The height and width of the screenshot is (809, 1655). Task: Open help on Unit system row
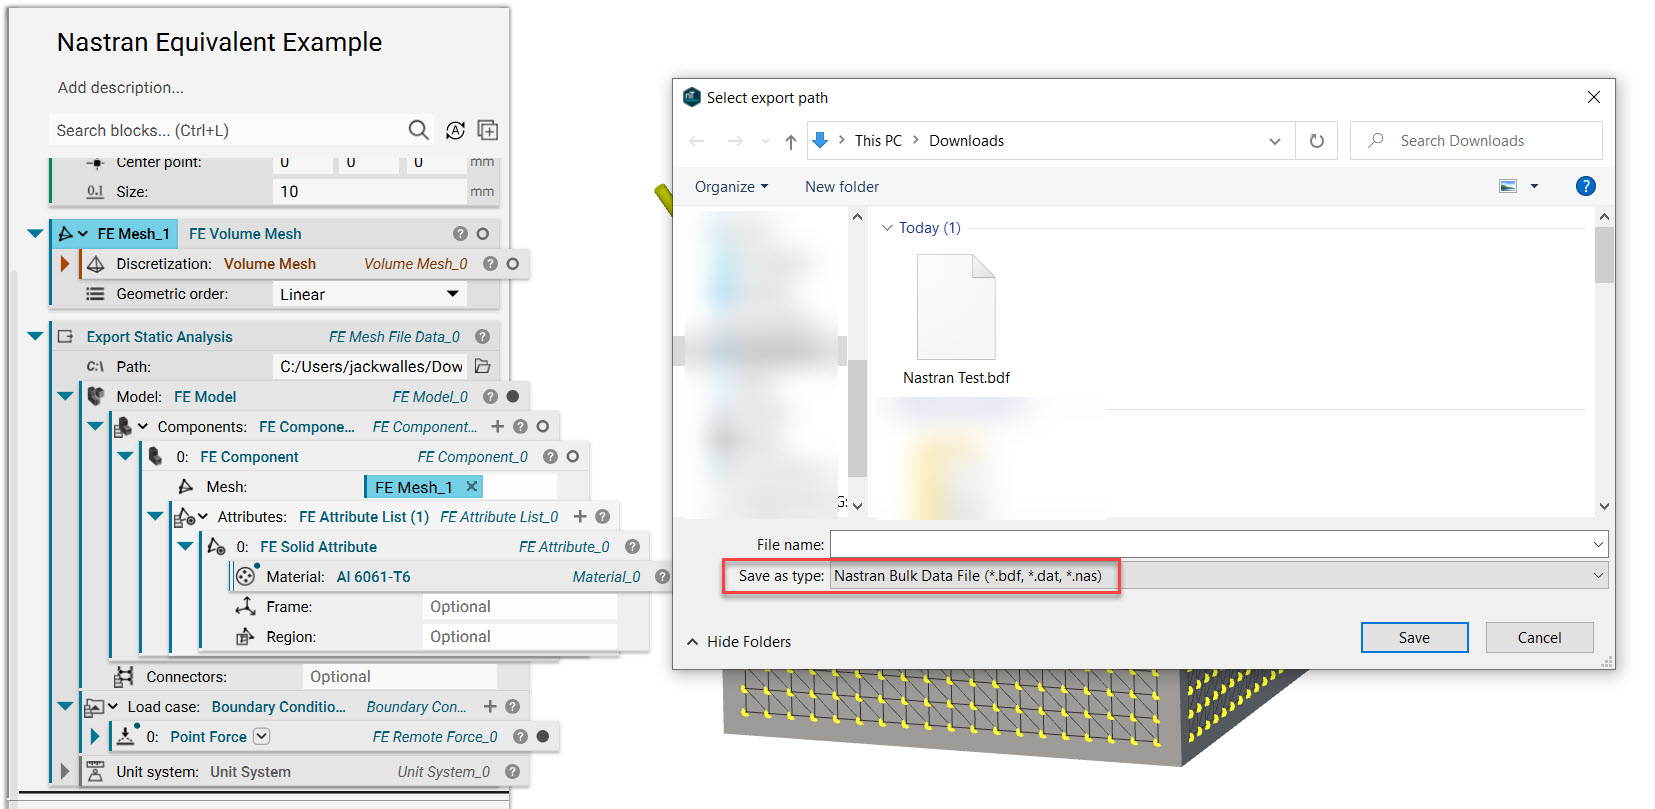pos(512,771)
